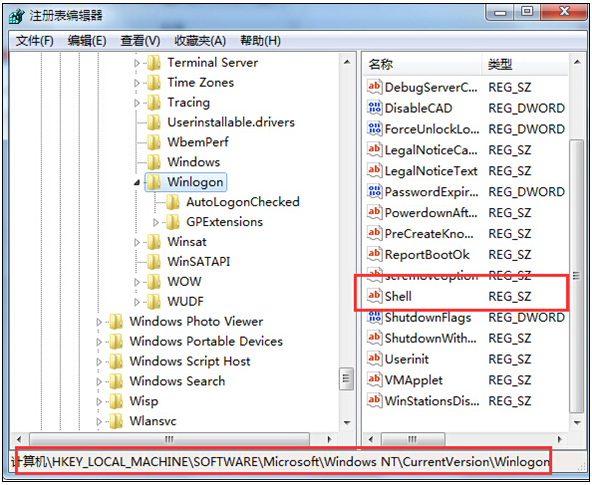
Task: Expand the GPExtensions subkey
Action: click(x=156, y=222)
